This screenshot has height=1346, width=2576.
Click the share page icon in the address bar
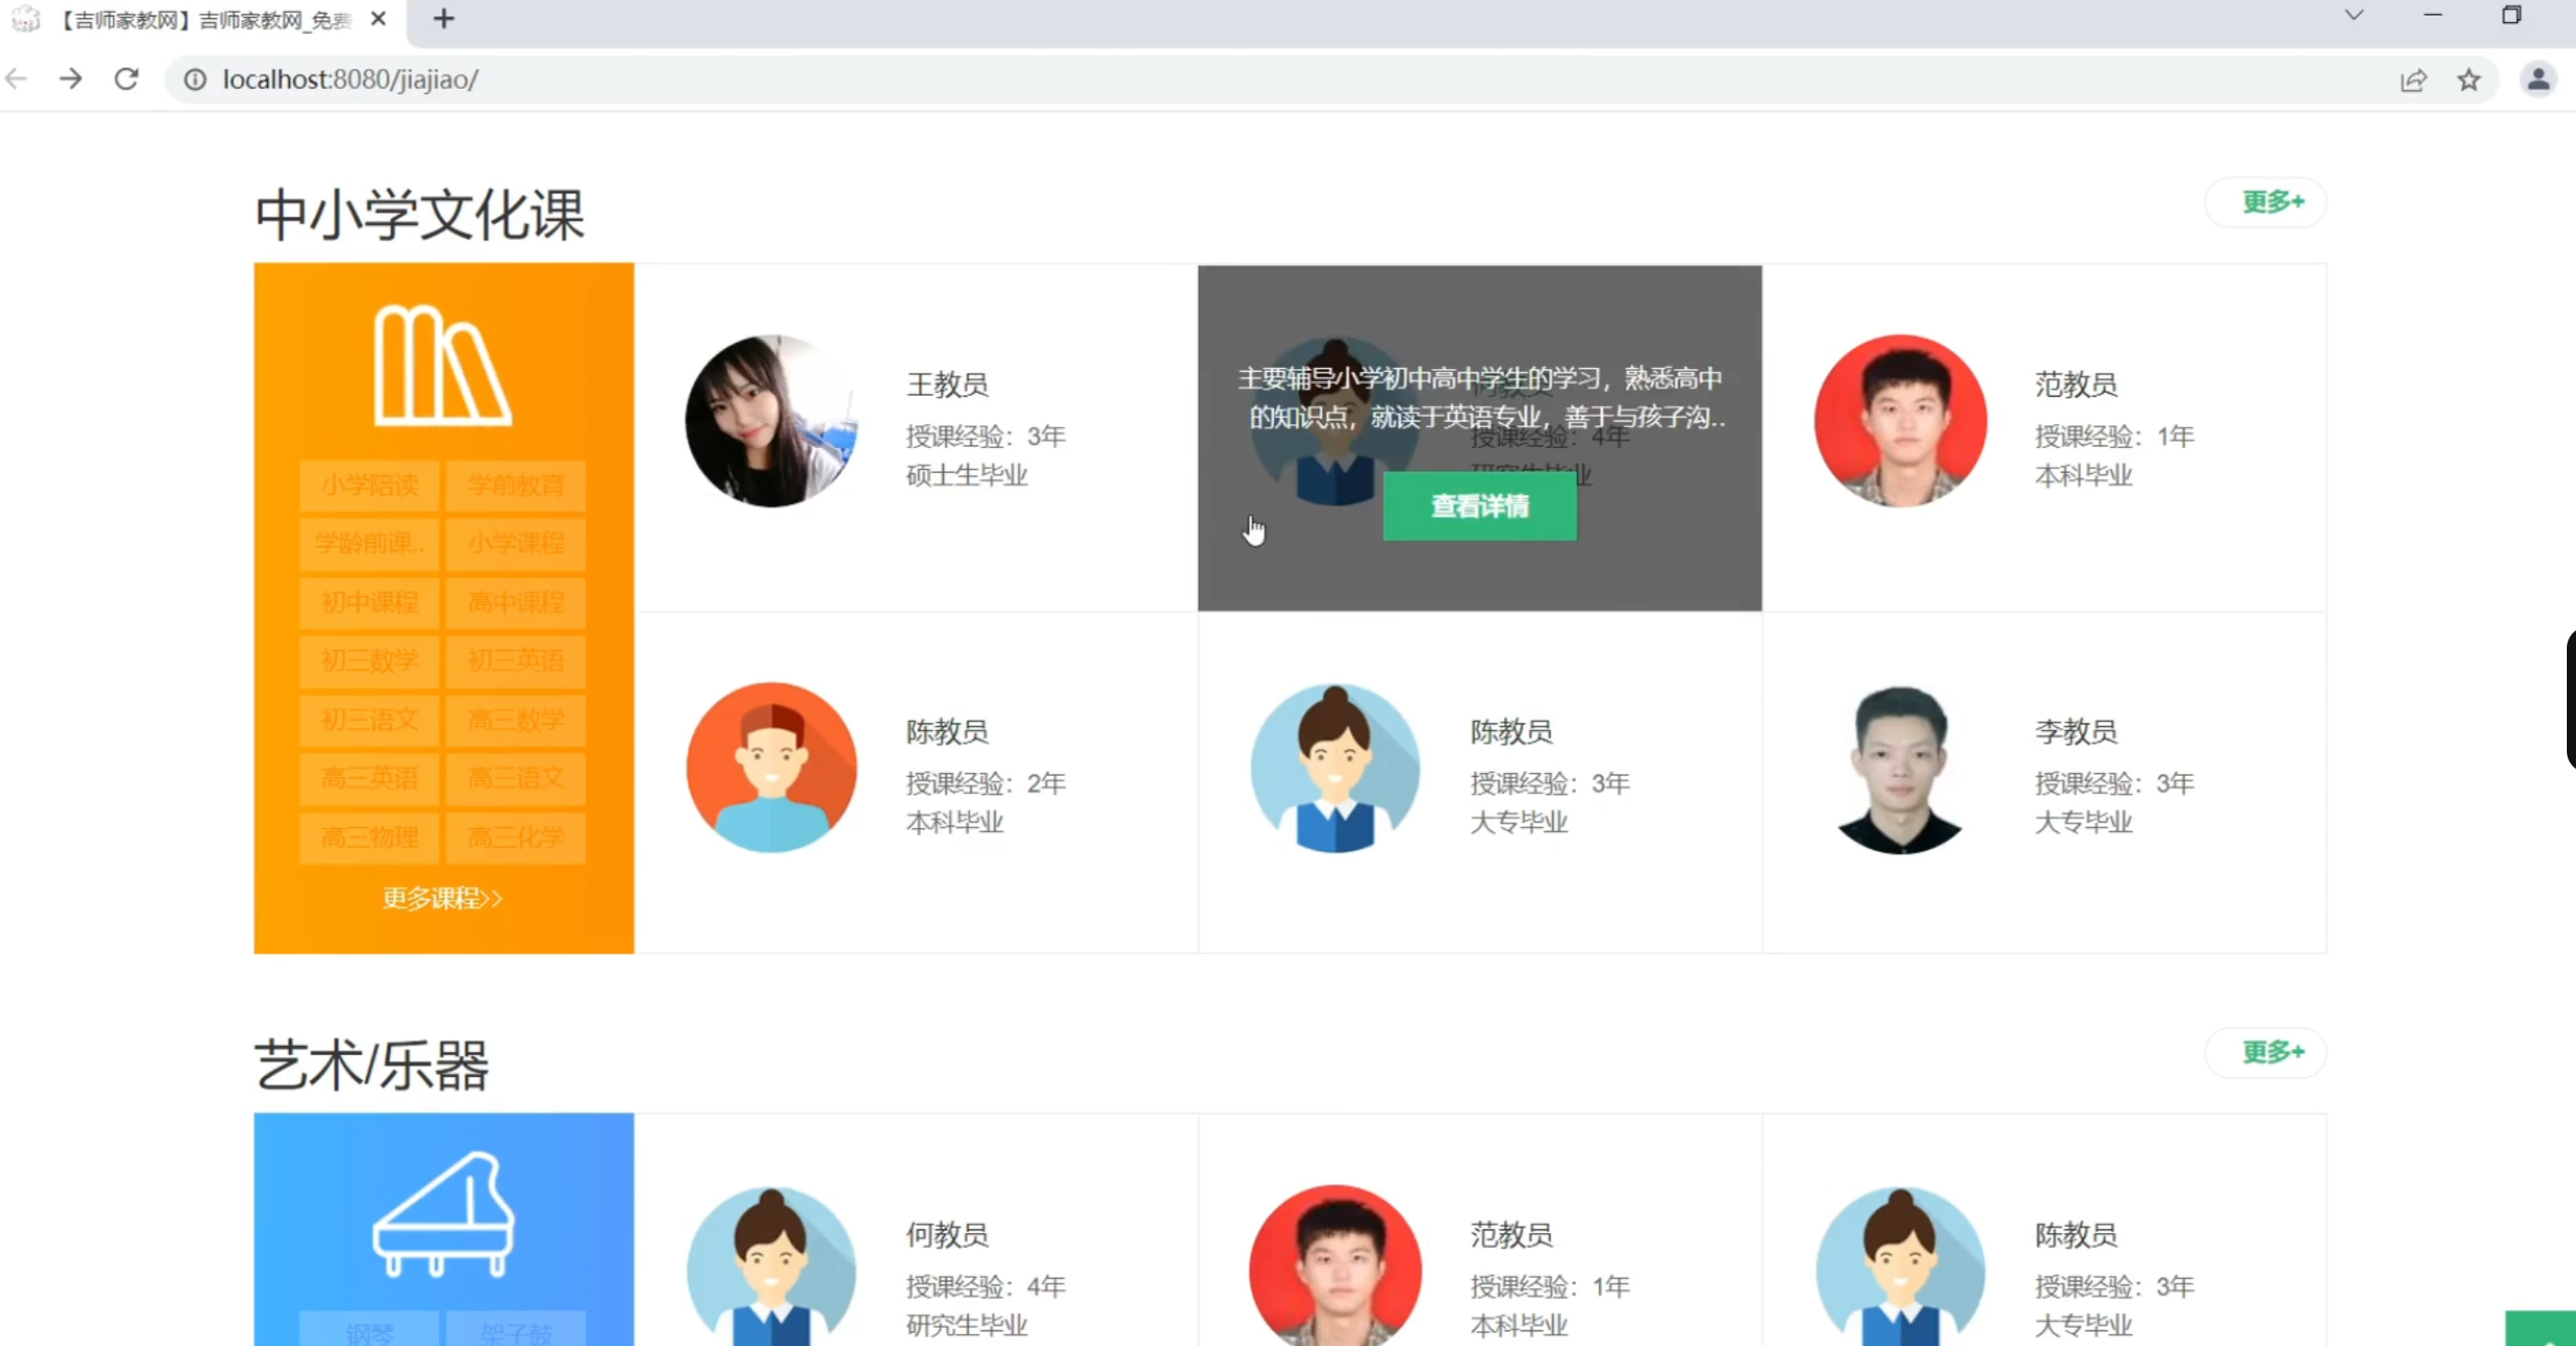(2413, 80)
